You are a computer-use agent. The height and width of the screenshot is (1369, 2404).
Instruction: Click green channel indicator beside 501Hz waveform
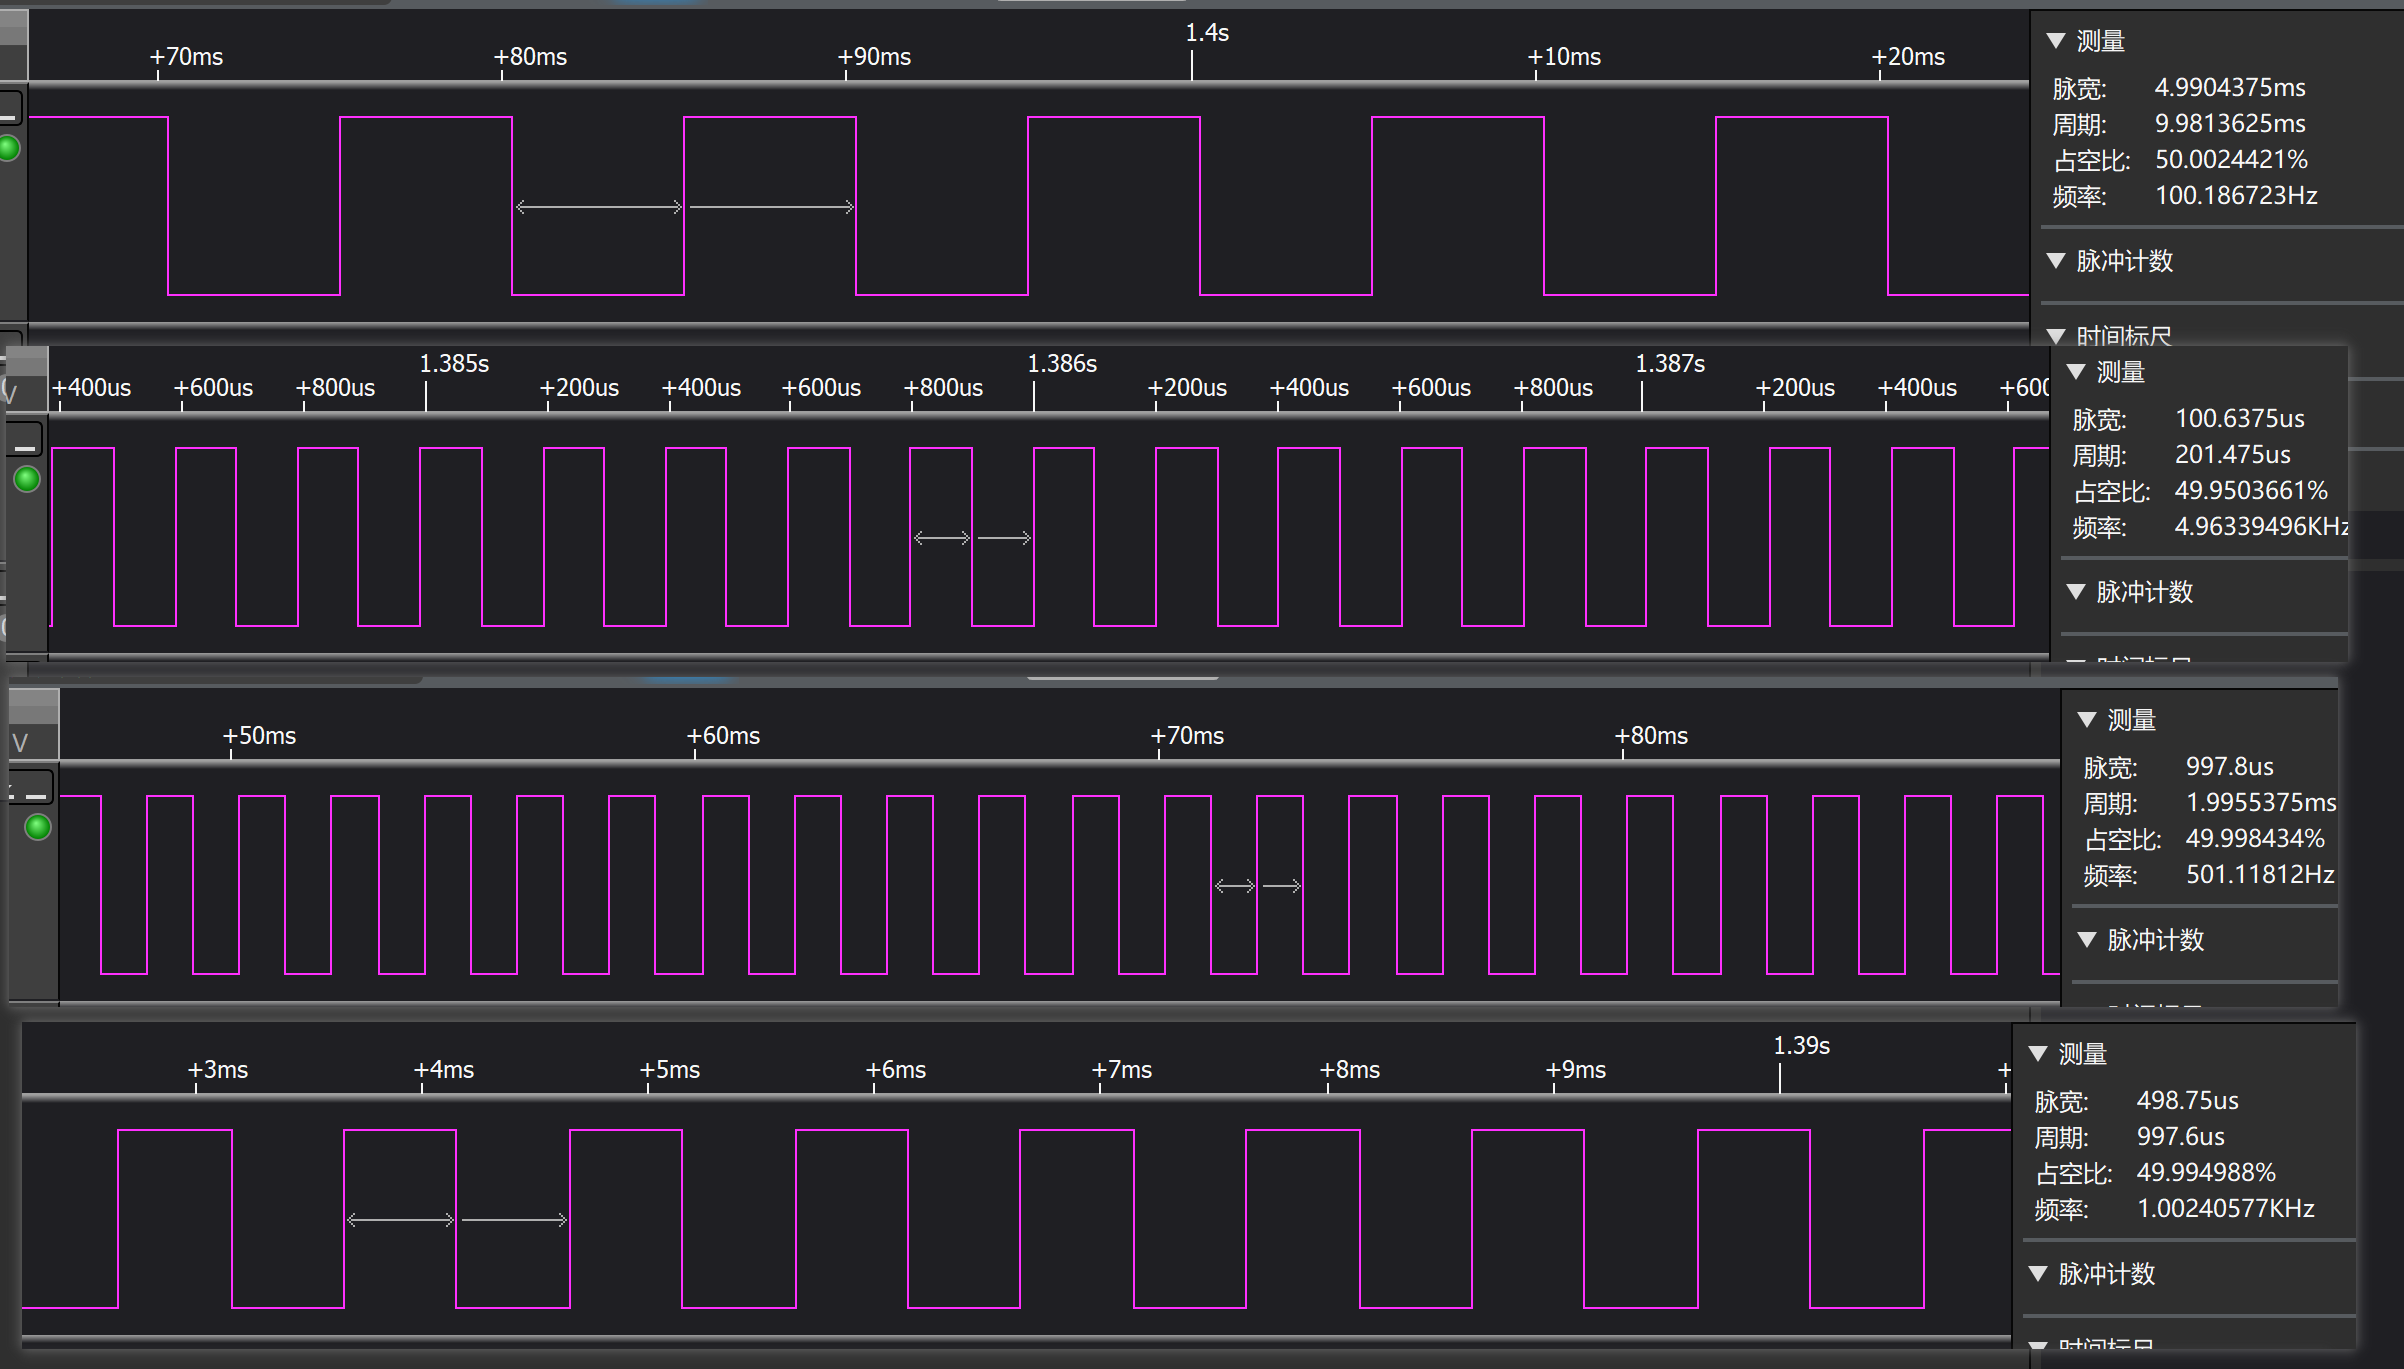pos(38,827)
